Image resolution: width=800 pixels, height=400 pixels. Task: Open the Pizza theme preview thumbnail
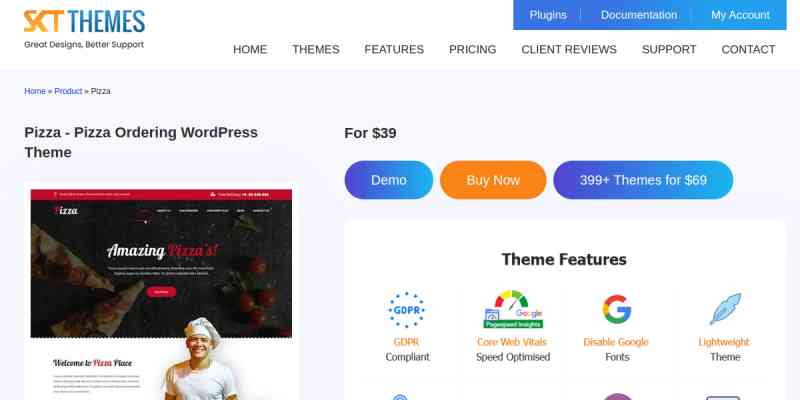click(x=161, y=292)
